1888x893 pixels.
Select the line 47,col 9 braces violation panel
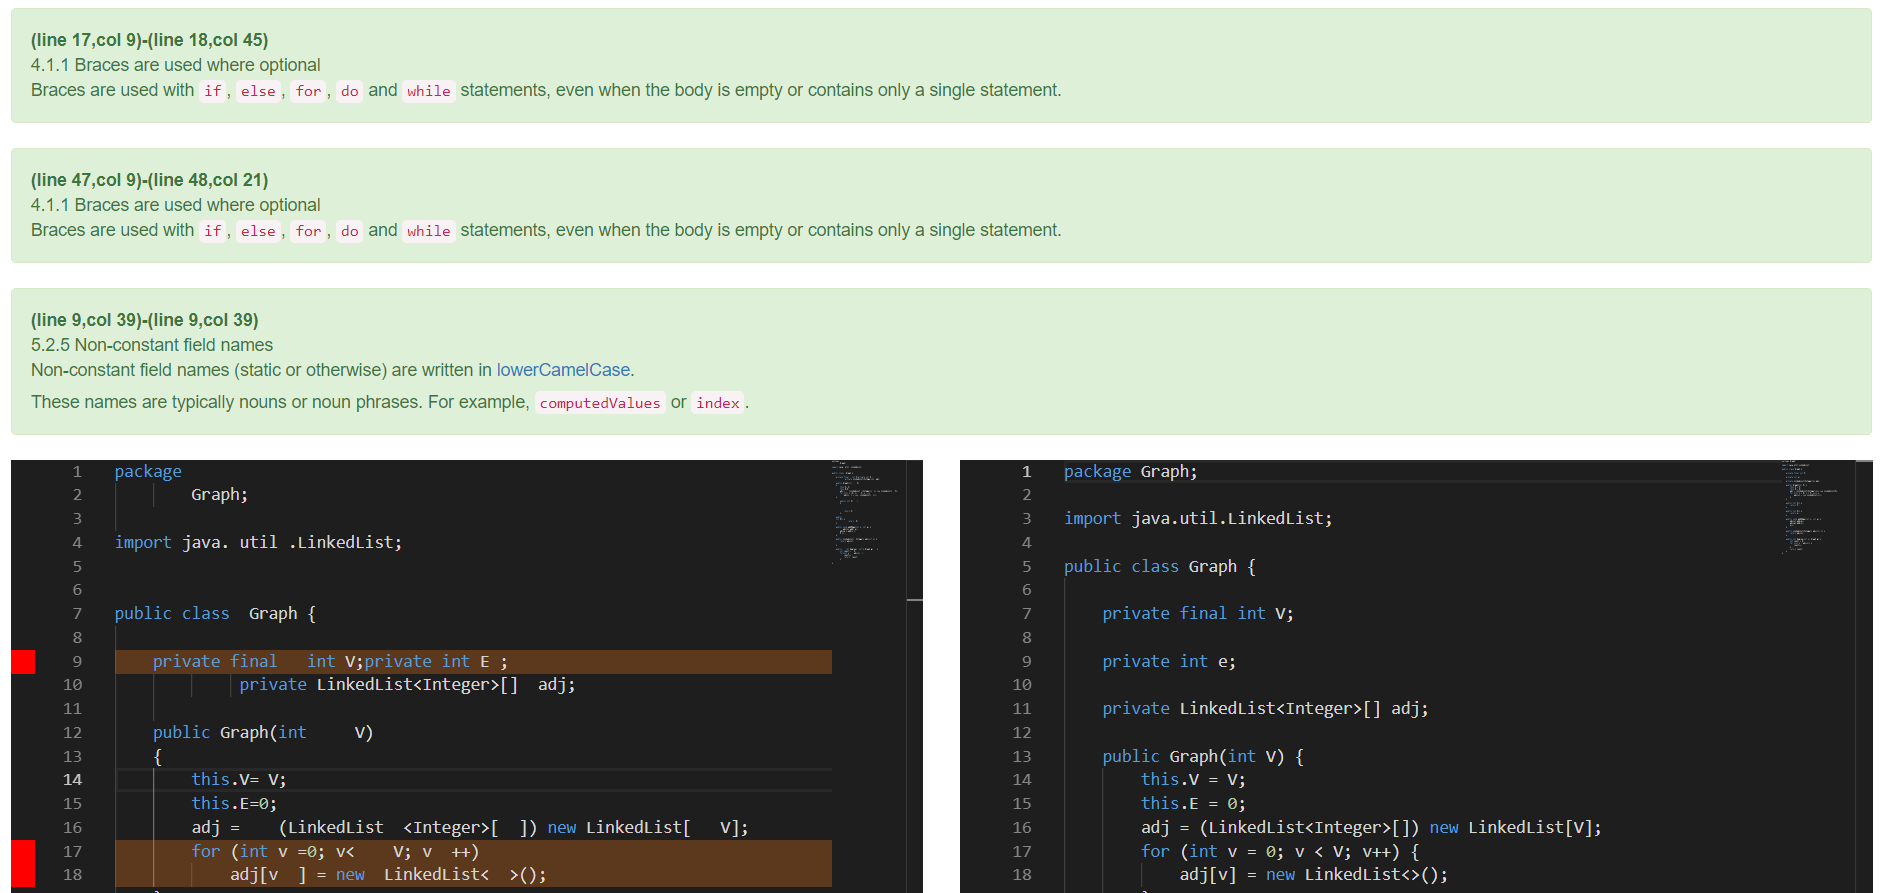941,206
